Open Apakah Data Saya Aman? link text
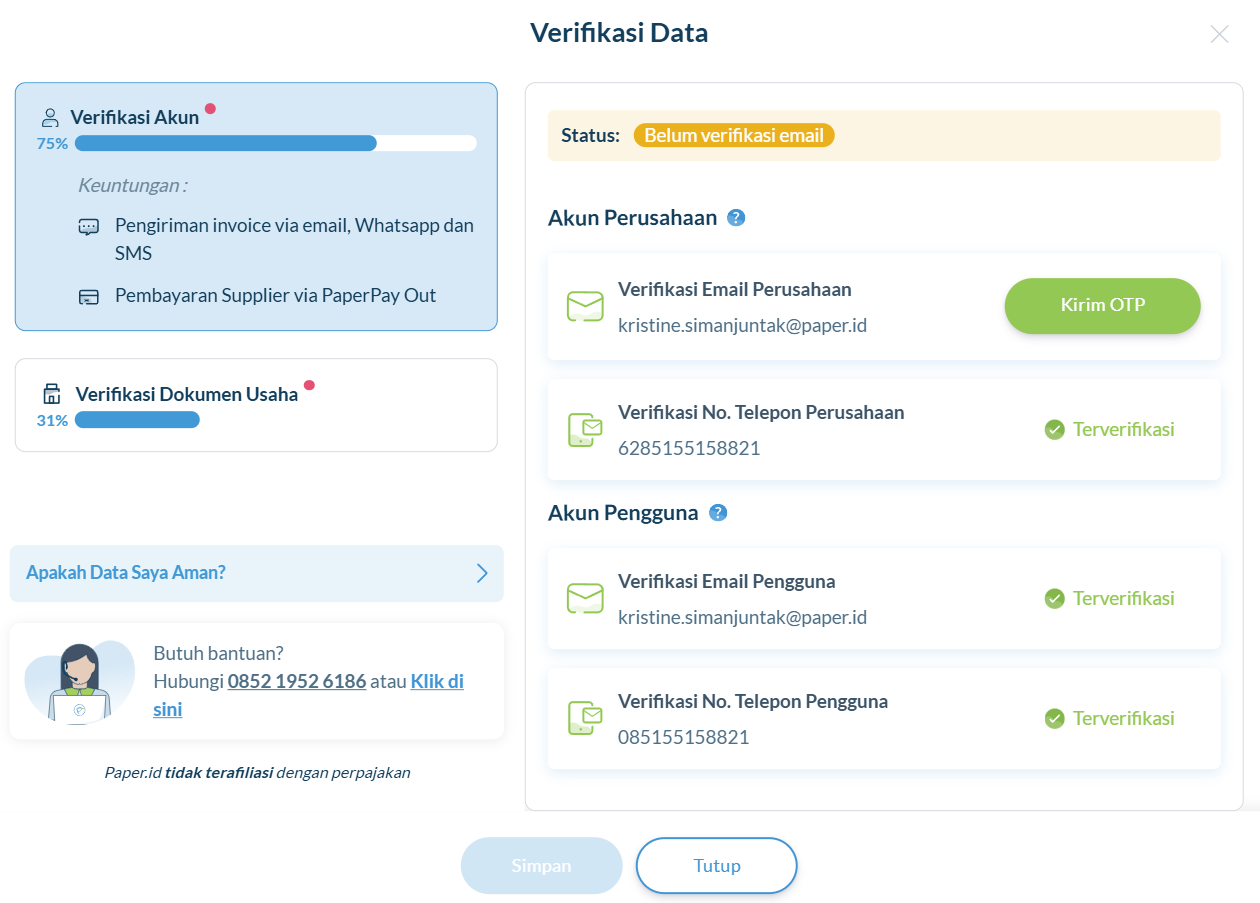Screen dimensions: 1260x903 click(126, 573)
